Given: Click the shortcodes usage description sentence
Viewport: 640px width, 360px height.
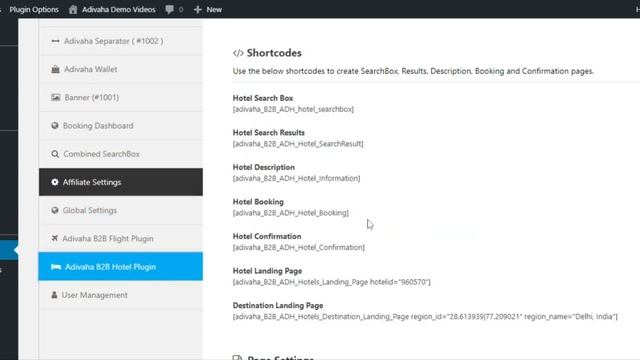Looking at the screenshot, I should [413, 71].
